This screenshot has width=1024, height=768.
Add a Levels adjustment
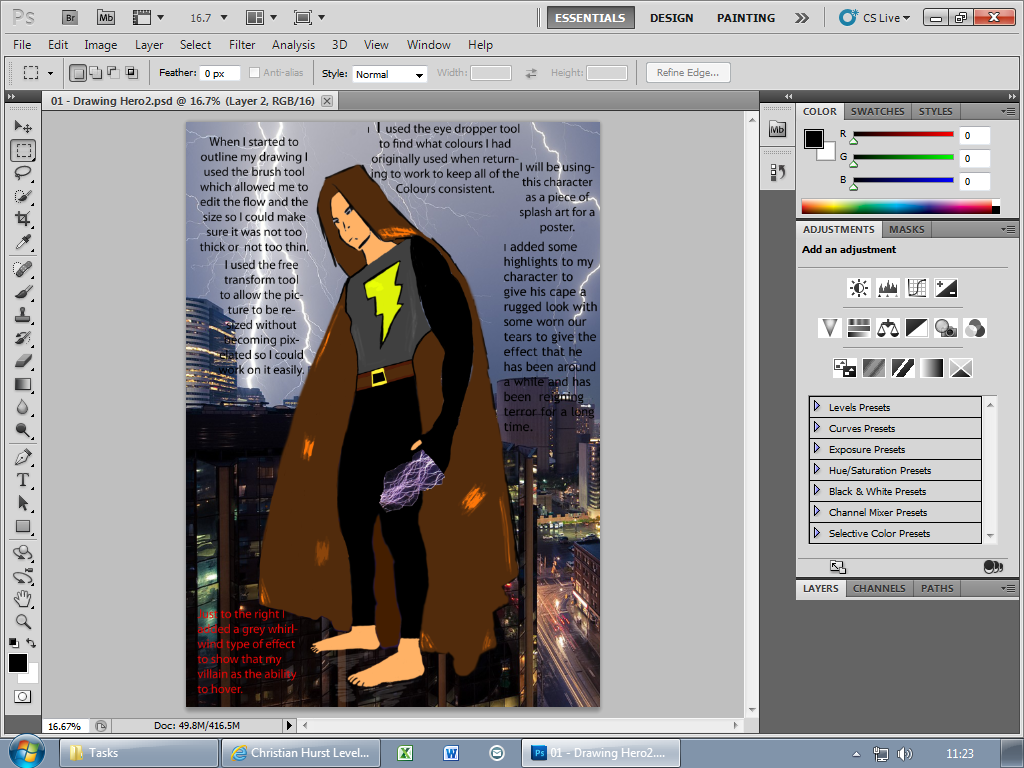(888, 288)
